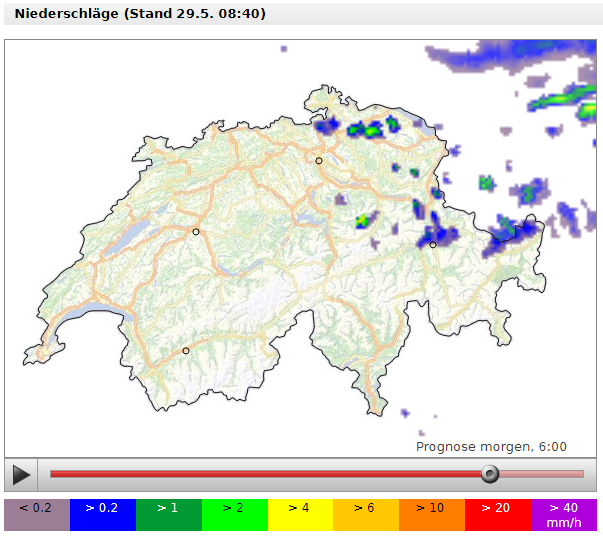Click the 'Prognose morgen, 6:00' time label
The width and height of the screenshot is (603, 537).
pos(491,447)
